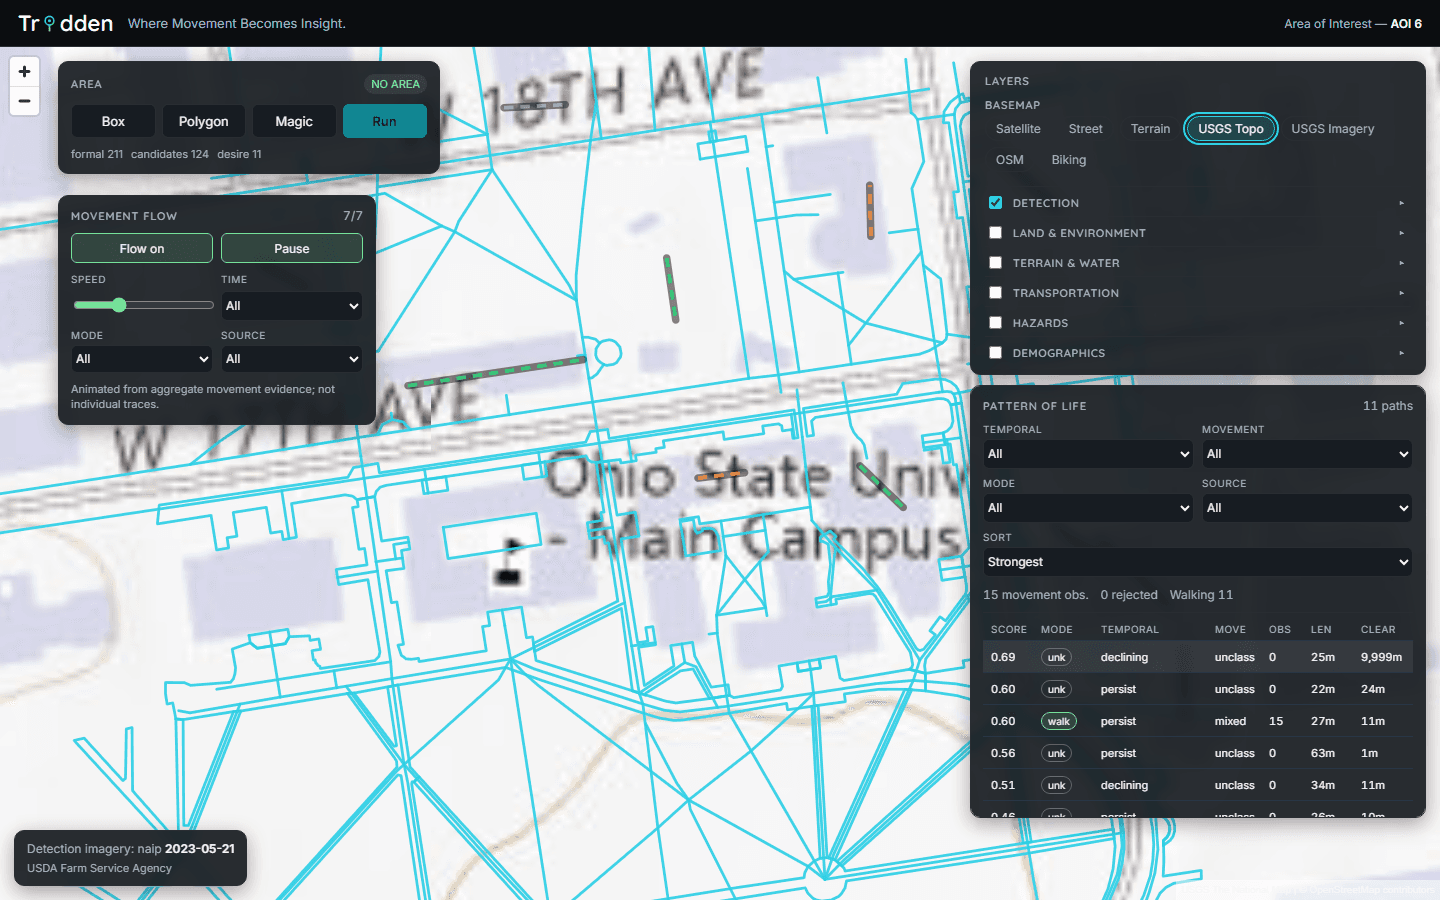Viewport: 1440px width, 900px height.
Task: Open the Movement Flow Mode dropdown
Action: click(x=142, y=359)
